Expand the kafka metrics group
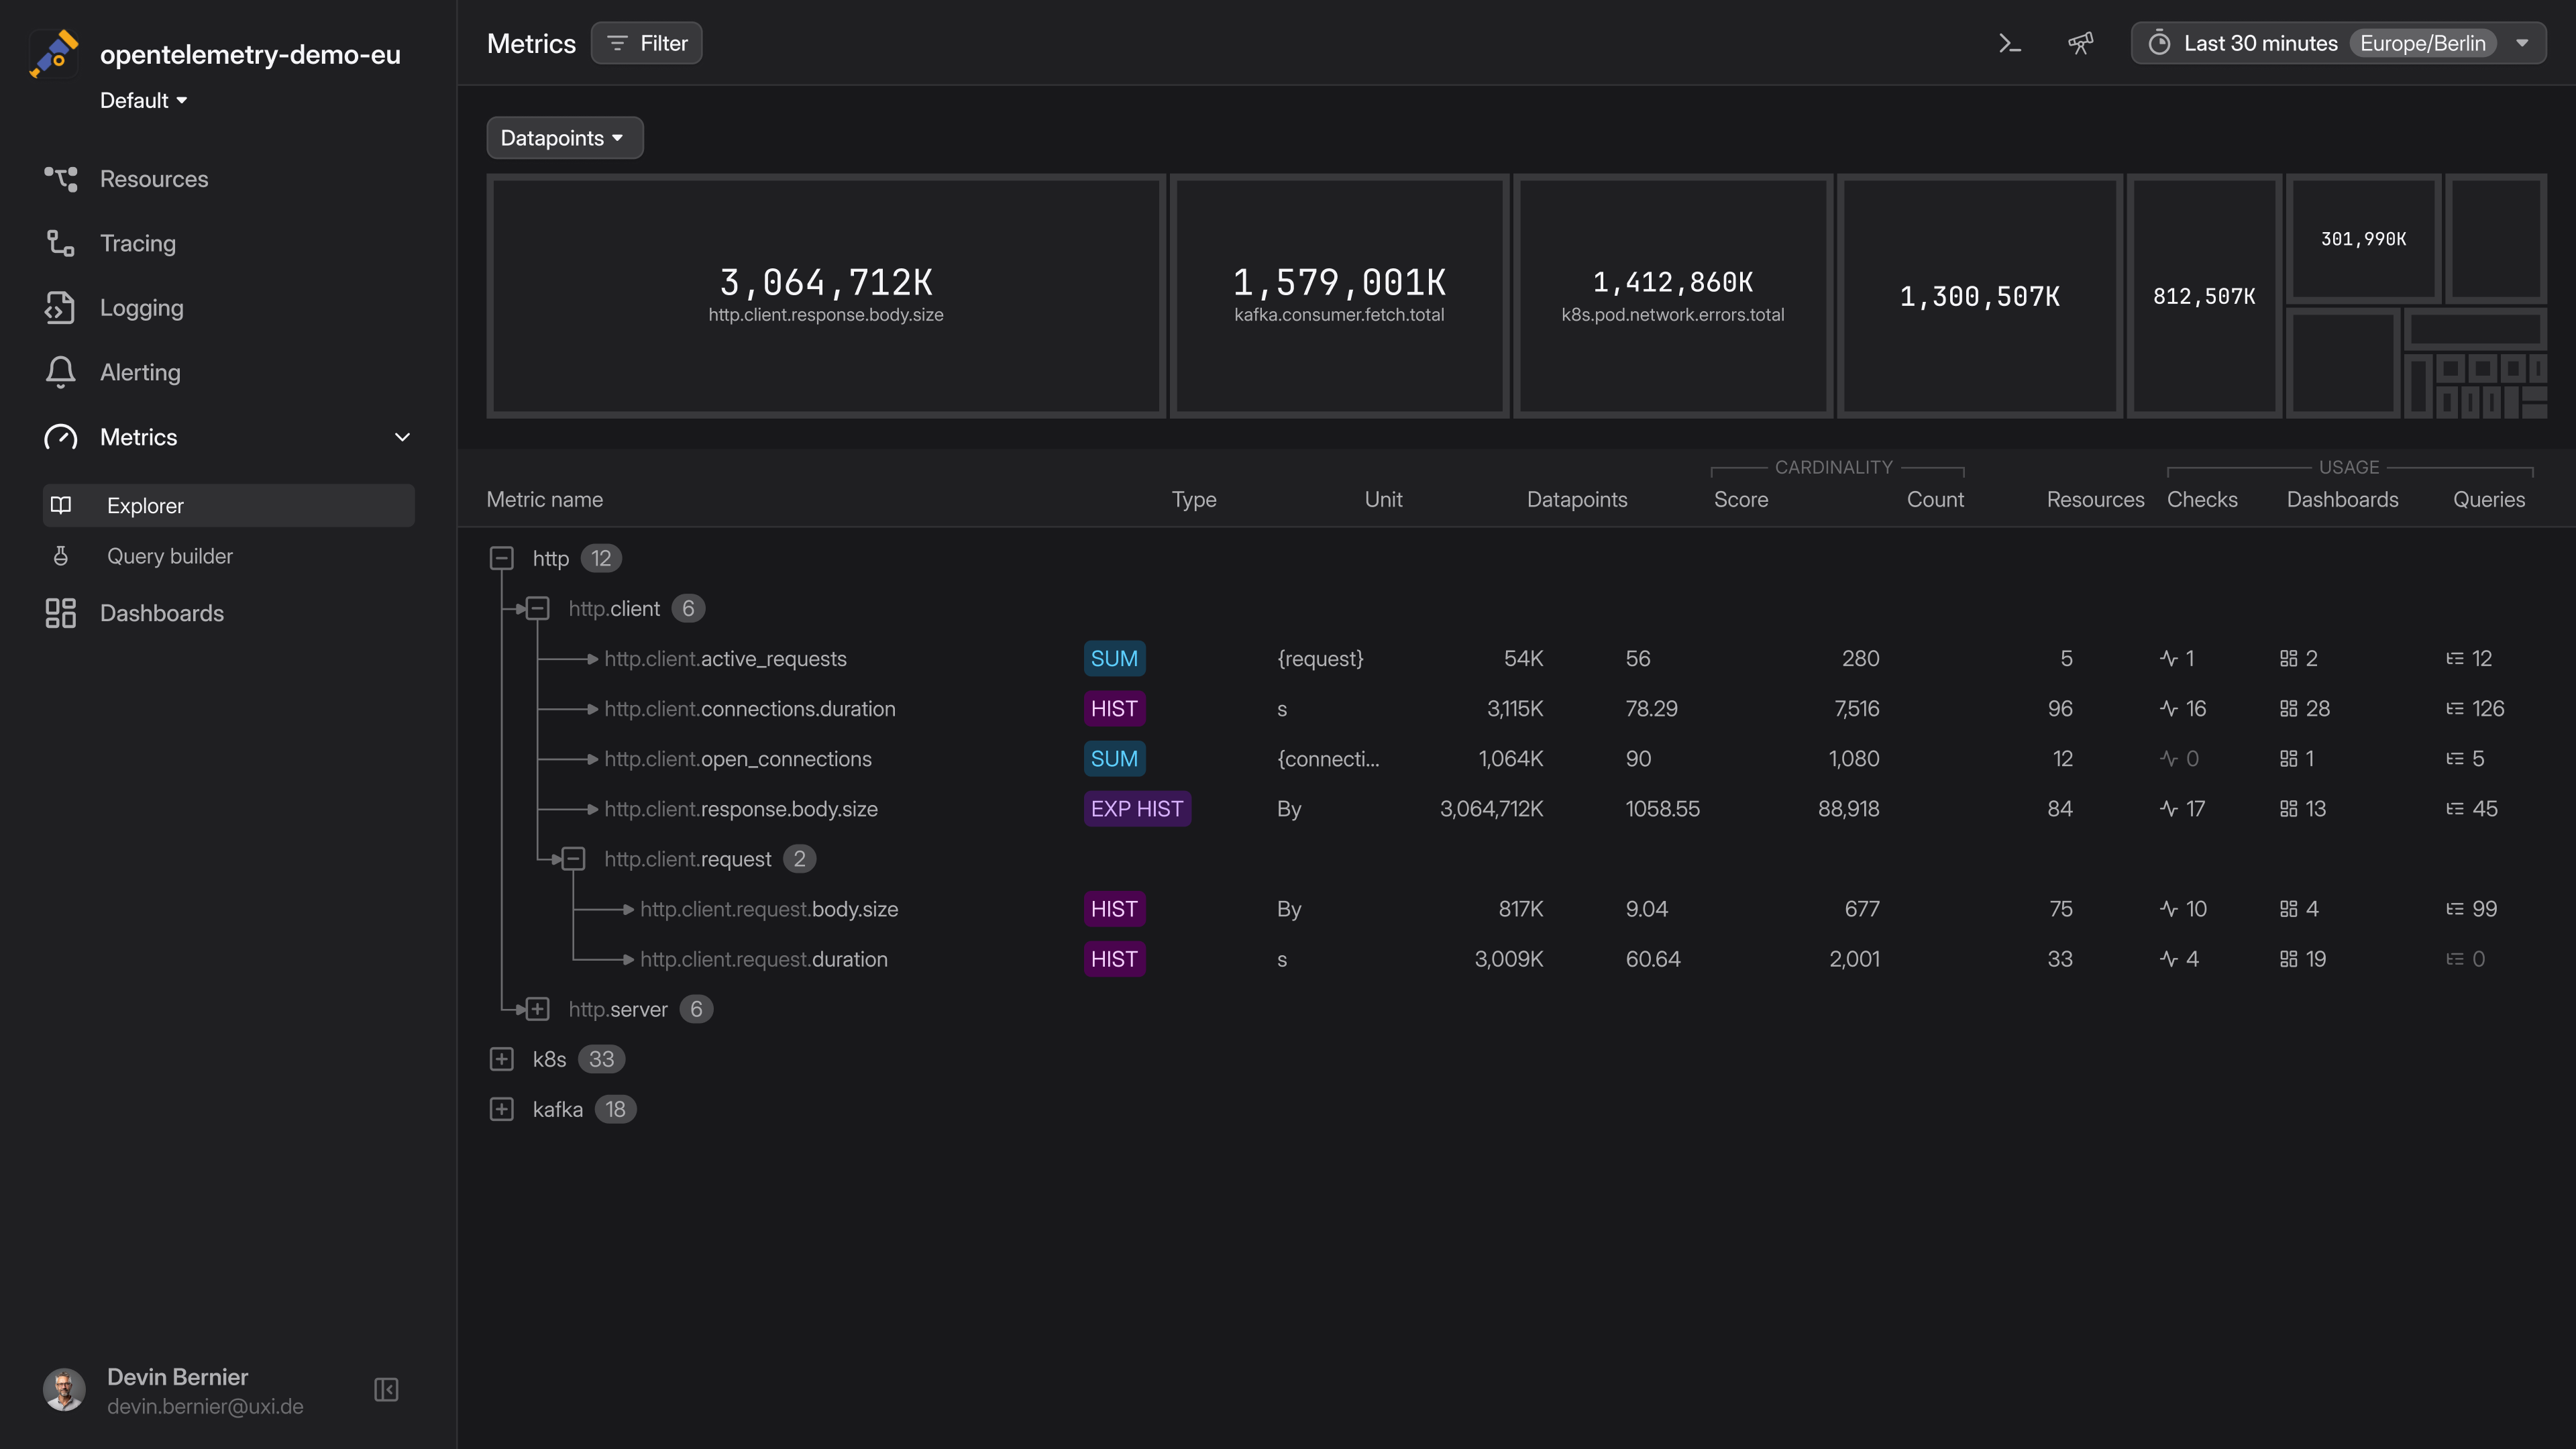 (x=502, y=1109)
